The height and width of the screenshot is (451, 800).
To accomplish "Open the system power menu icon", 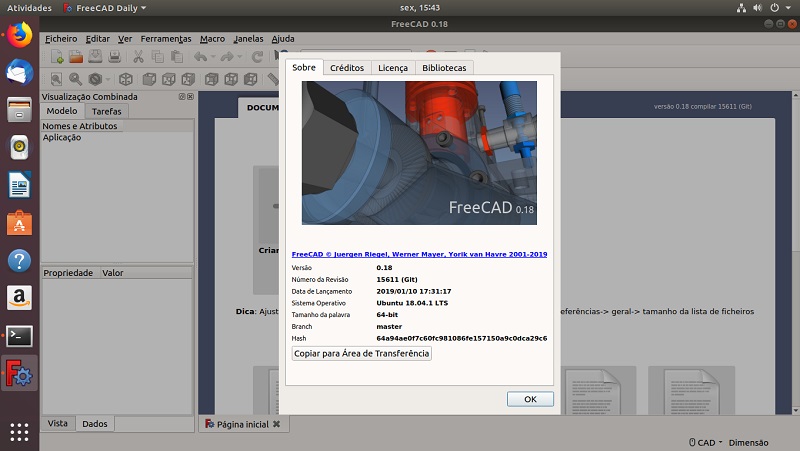I will [x=774, y=8].
